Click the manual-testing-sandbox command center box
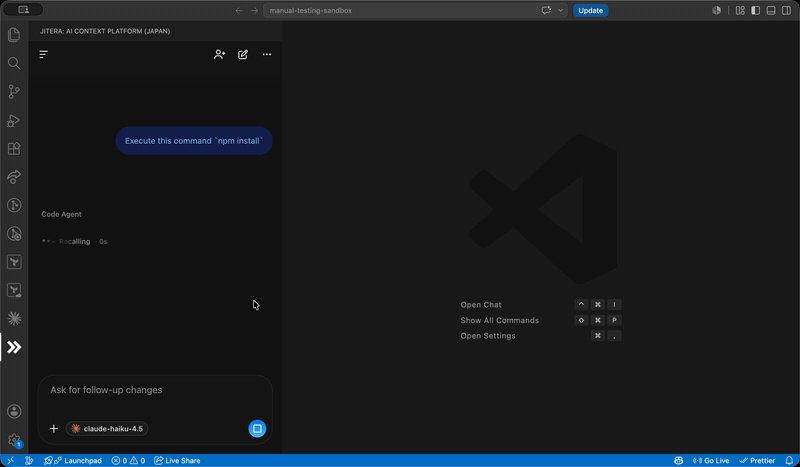This screenshot has height=467, width=800. pyautogui.click(x=399, y=10)
